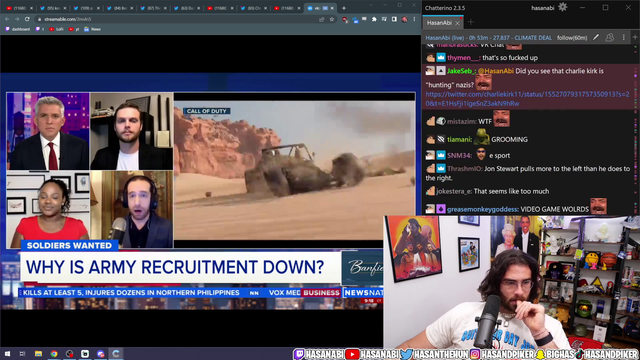Image resolution: width=640 pixels, height=360 pixels.
Task: Switch to the Twitter (95) tab
Action: click(x=53, y=8)
